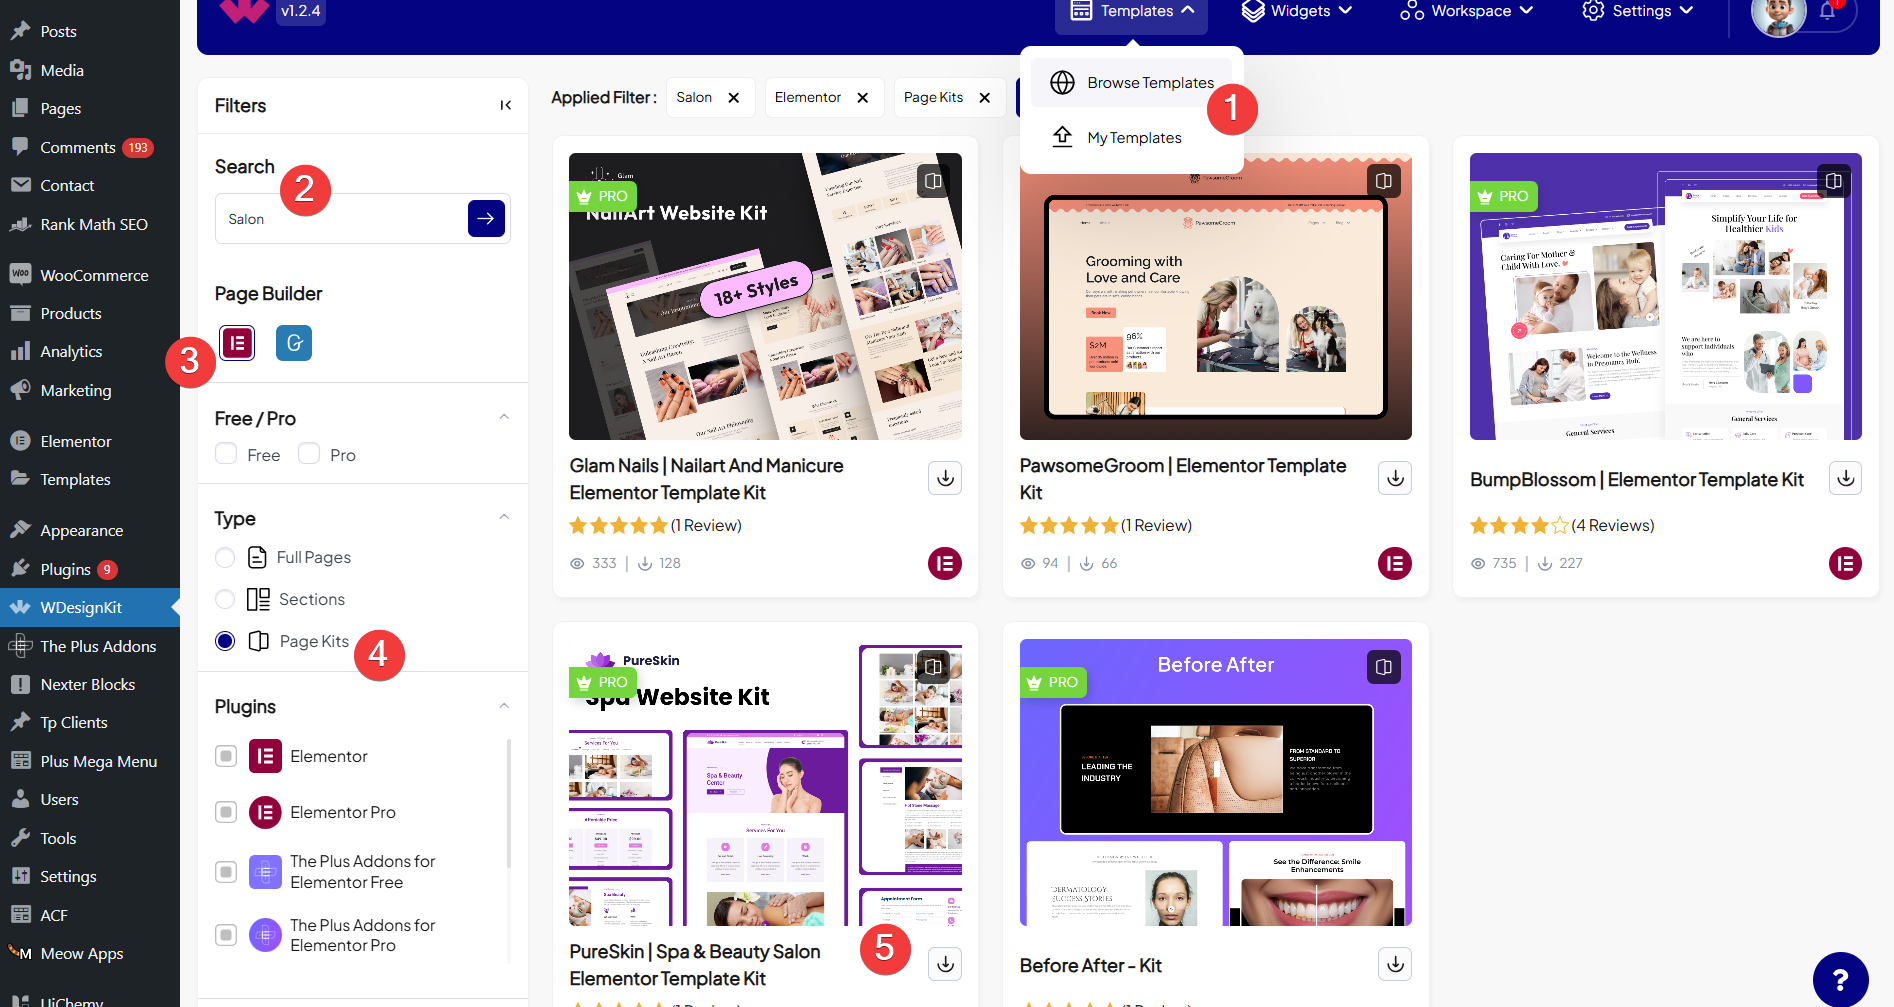1894x1007 pixels.
Task: Open PureSkin Spa & Beauty Salon kit title
Action: coord(695,965)
